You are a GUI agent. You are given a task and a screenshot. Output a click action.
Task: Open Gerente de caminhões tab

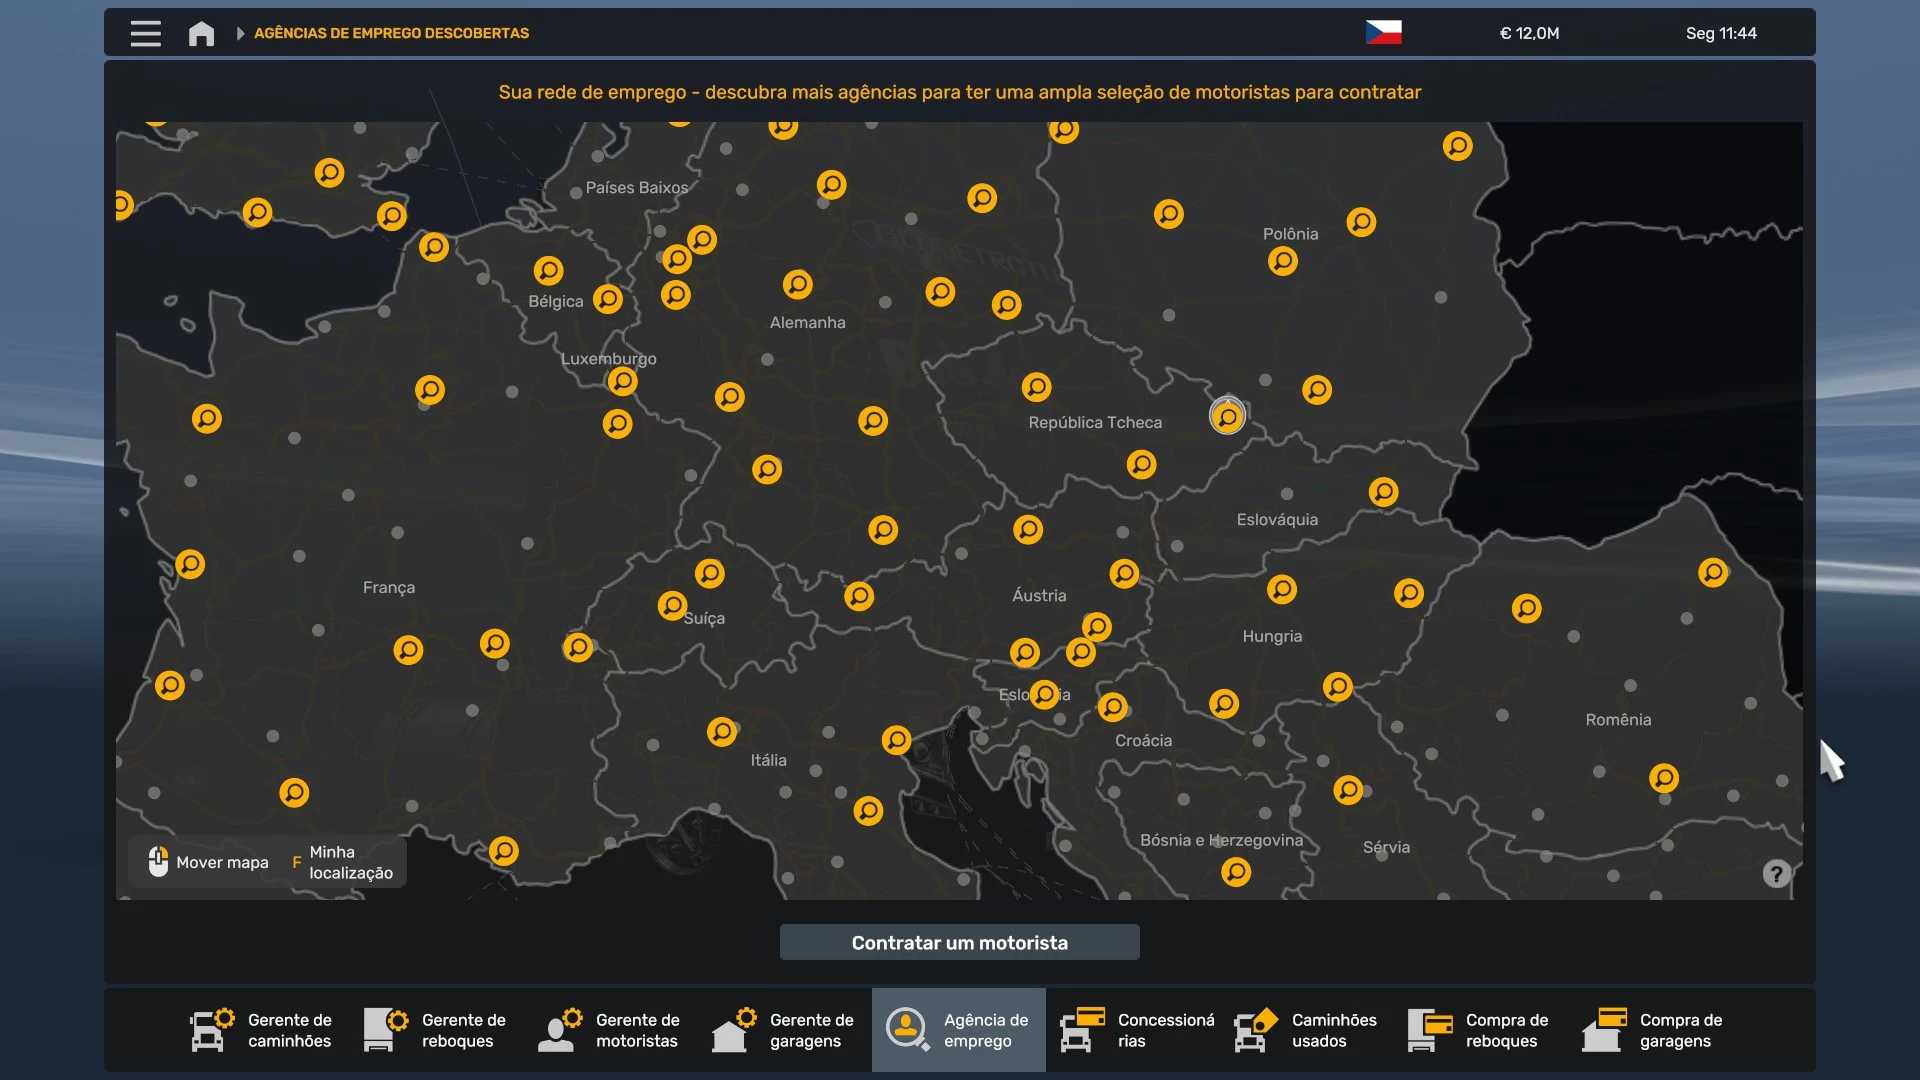click(x=261, y=1030)
